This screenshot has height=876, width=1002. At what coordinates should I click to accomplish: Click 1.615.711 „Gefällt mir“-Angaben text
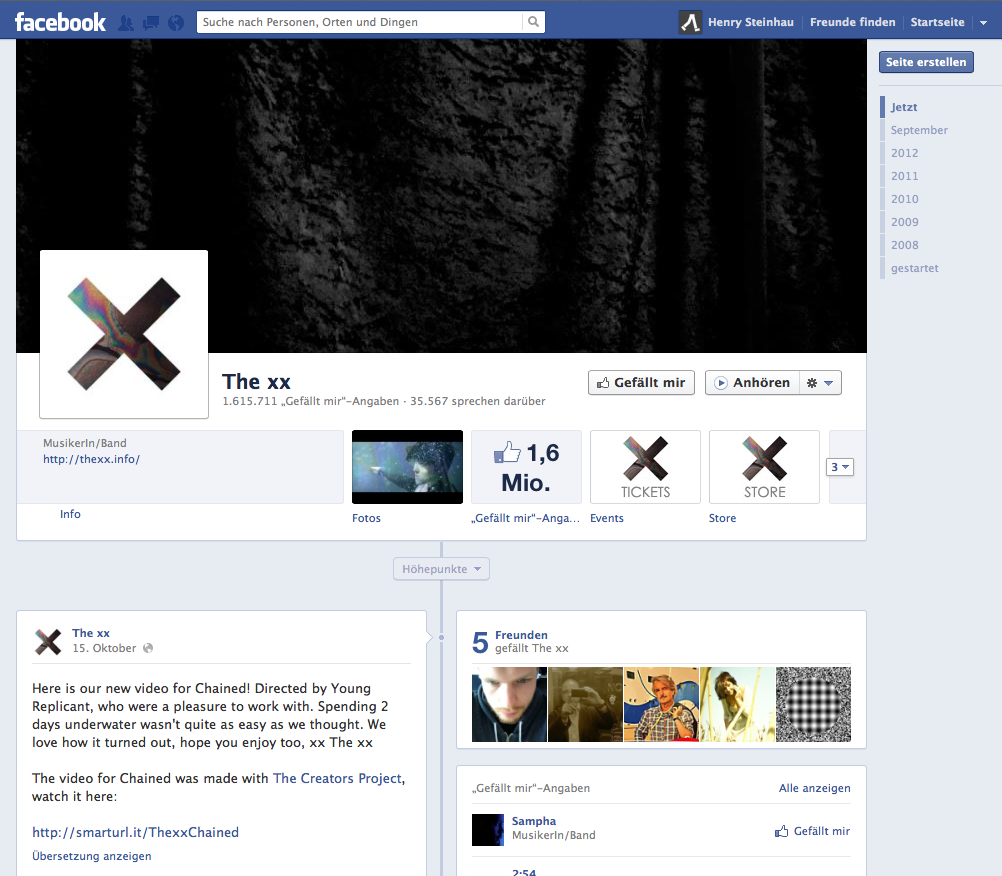coord(311,401)
